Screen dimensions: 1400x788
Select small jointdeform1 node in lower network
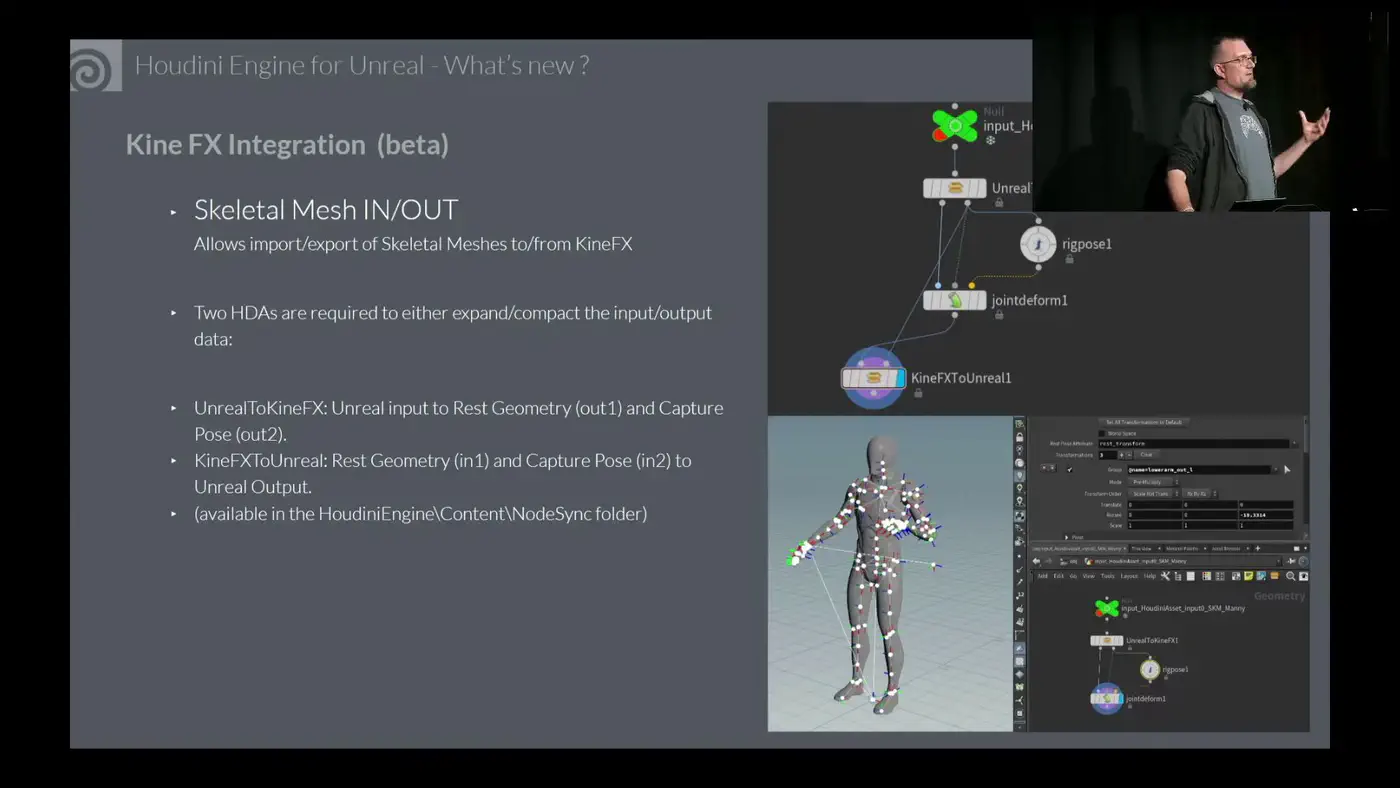pyautogui.click(x=1107, y=698)
